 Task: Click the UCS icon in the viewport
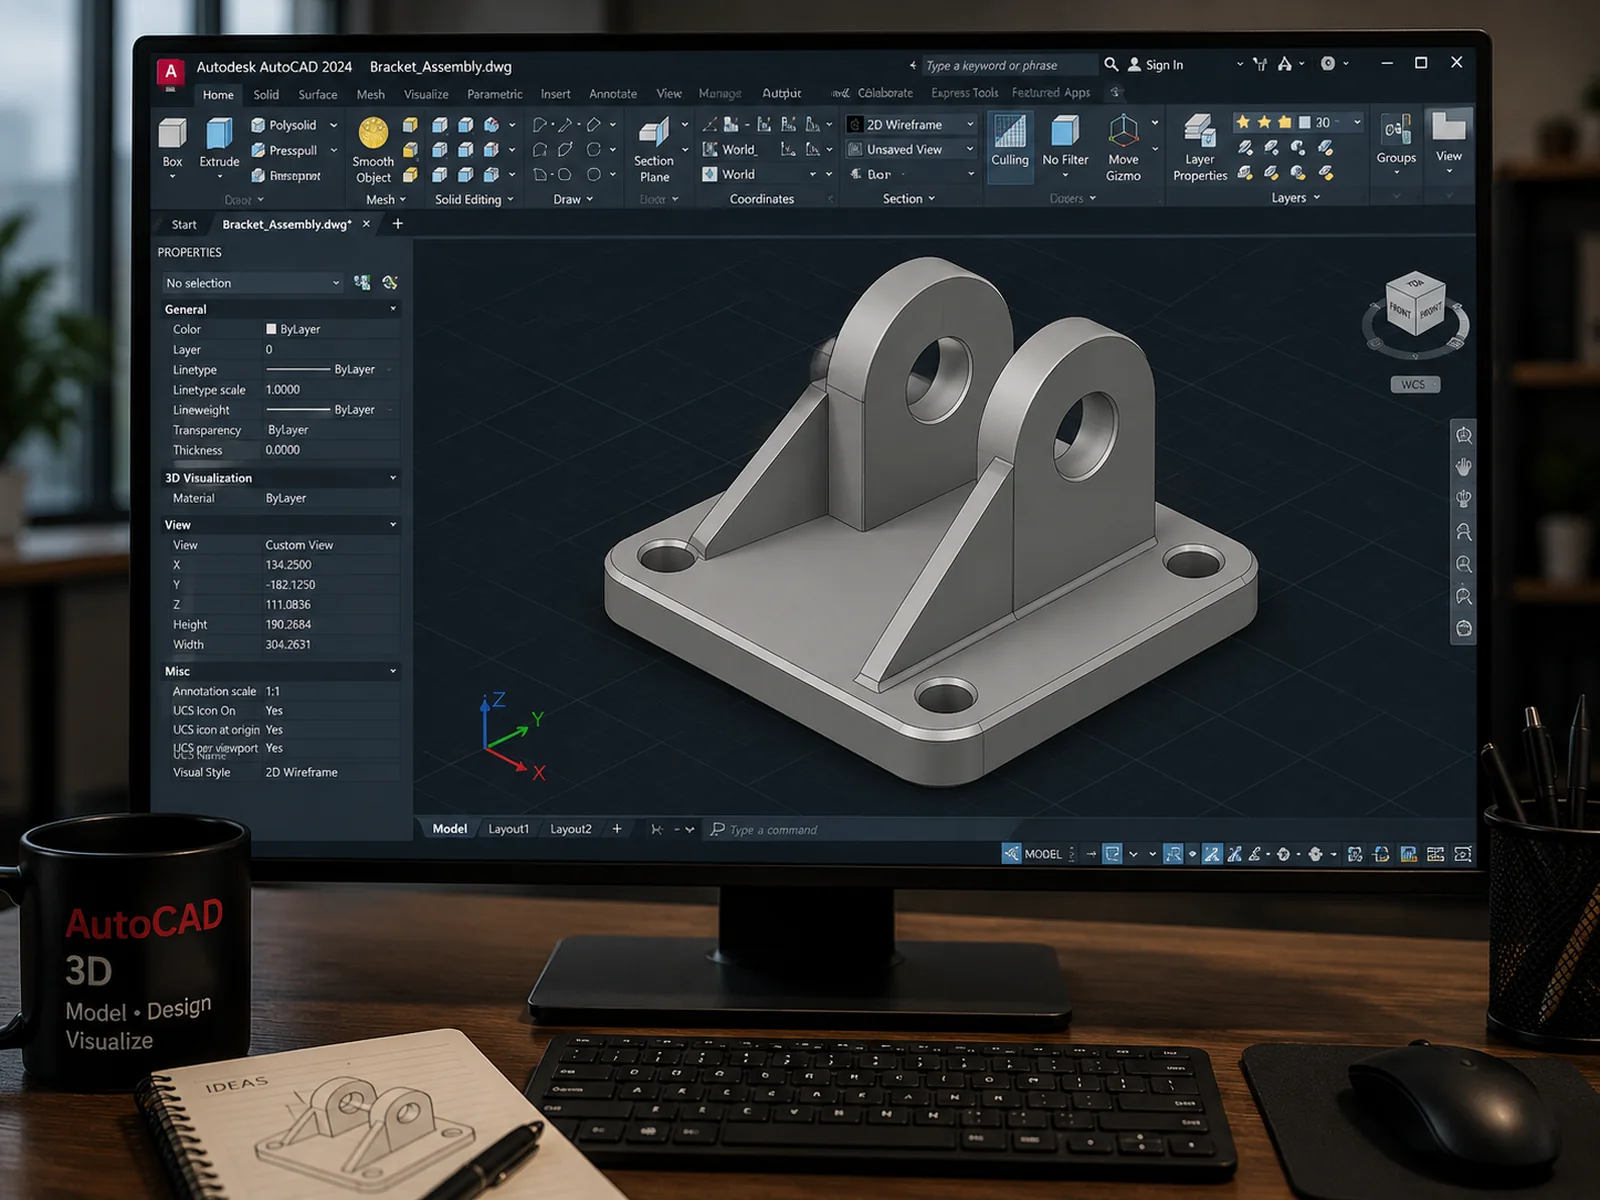pos(513,735)
